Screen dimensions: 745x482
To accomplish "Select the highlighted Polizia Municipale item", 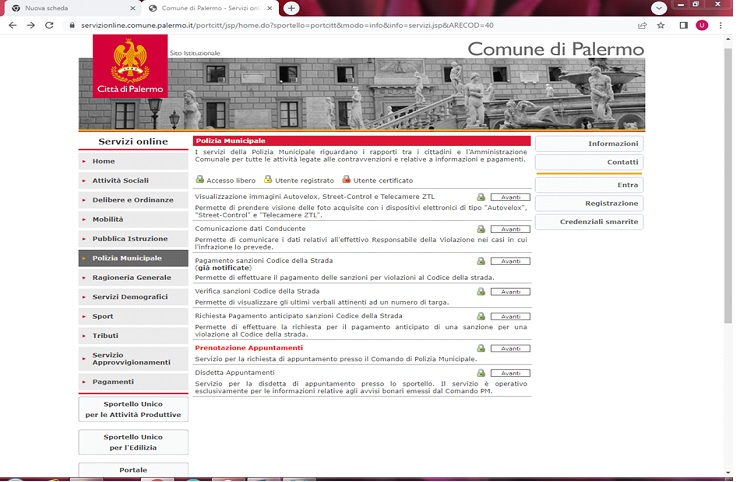I will point(133,258).
